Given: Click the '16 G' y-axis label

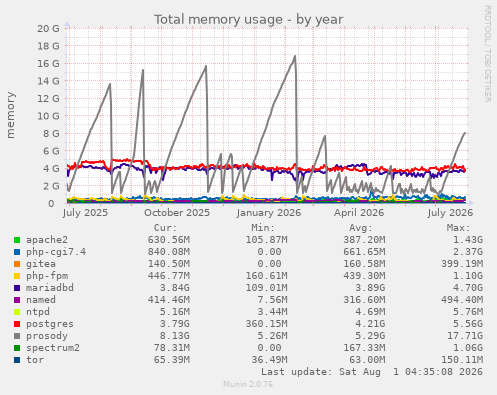Looking at the screenshot, I should [x=48, y=63].
